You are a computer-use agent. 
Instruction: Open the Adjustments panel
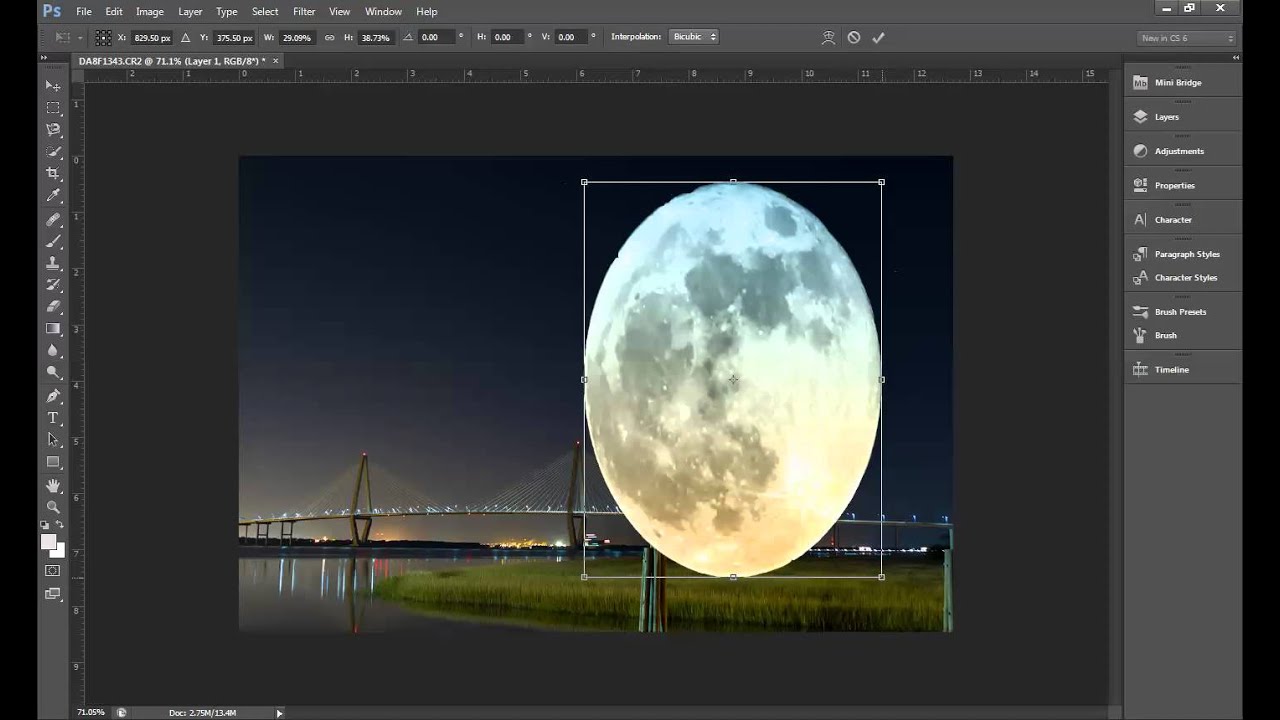point(1178,151)
